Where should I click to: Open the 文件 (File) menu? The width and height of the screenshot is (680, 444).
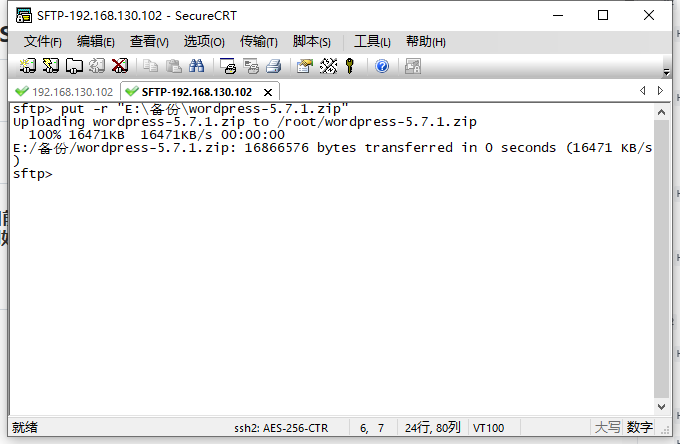[43, 42]
